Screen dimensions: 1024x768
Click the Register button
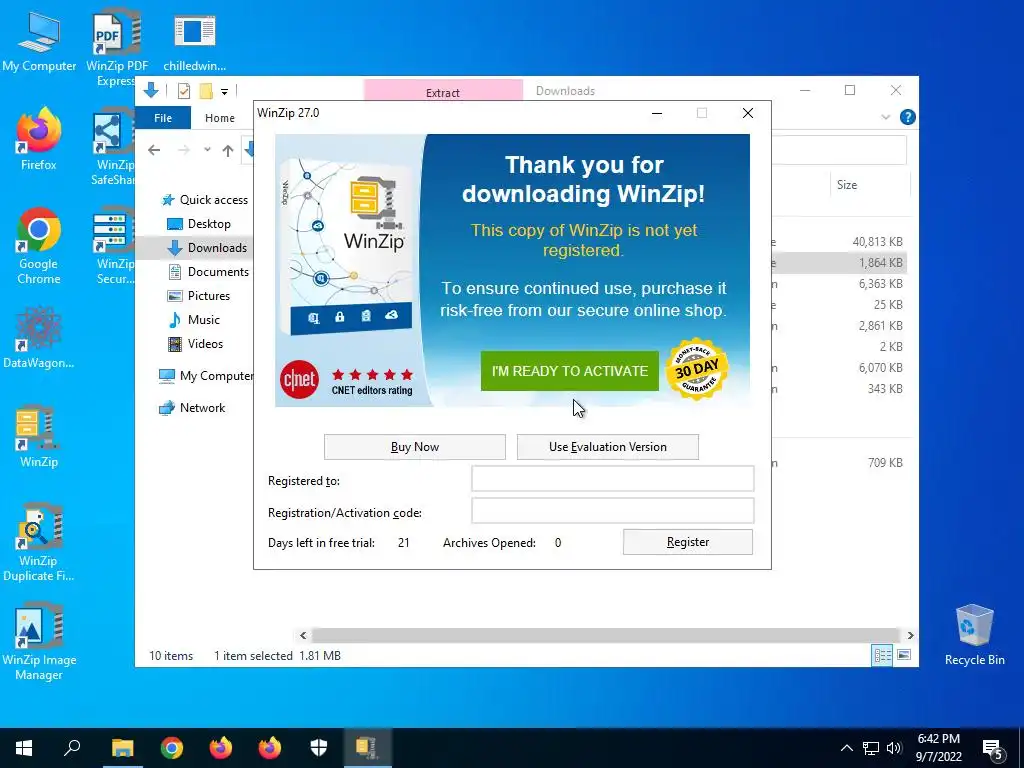tap(688, 542)
